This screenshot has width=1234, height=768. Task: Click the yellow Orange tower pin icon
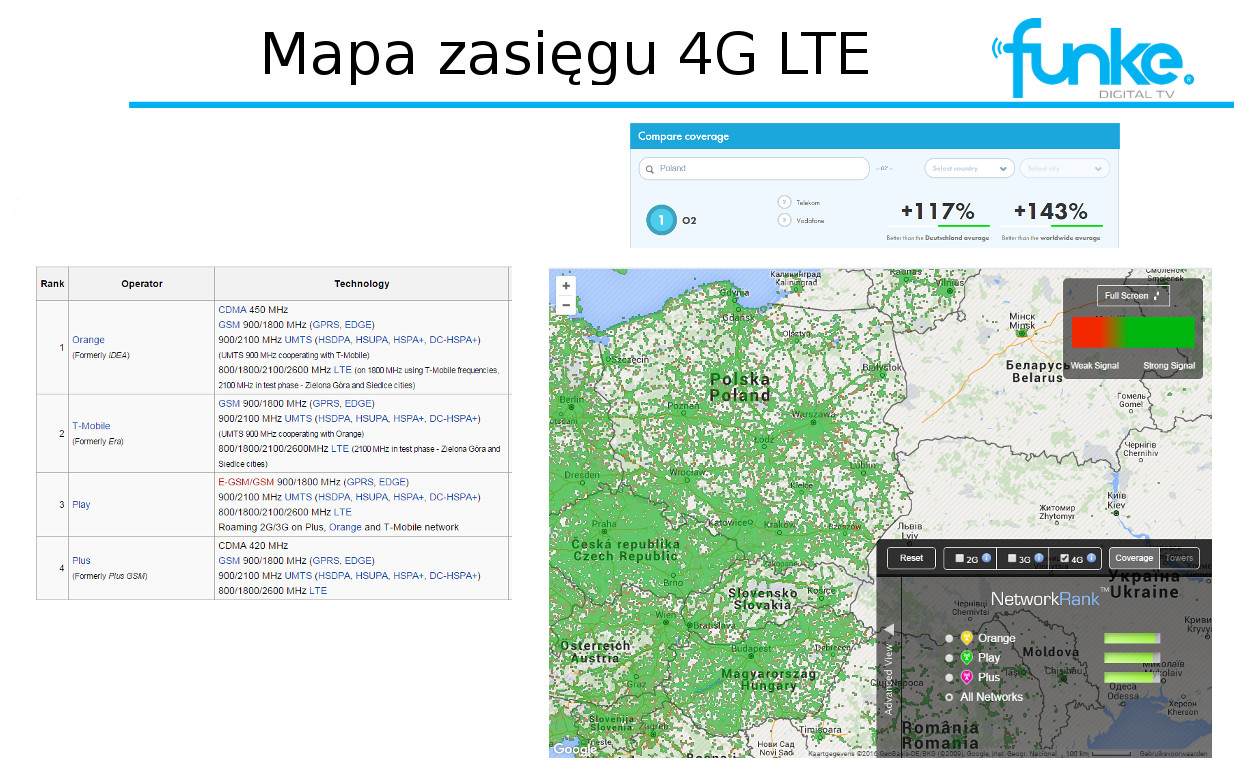coord(966,638)
